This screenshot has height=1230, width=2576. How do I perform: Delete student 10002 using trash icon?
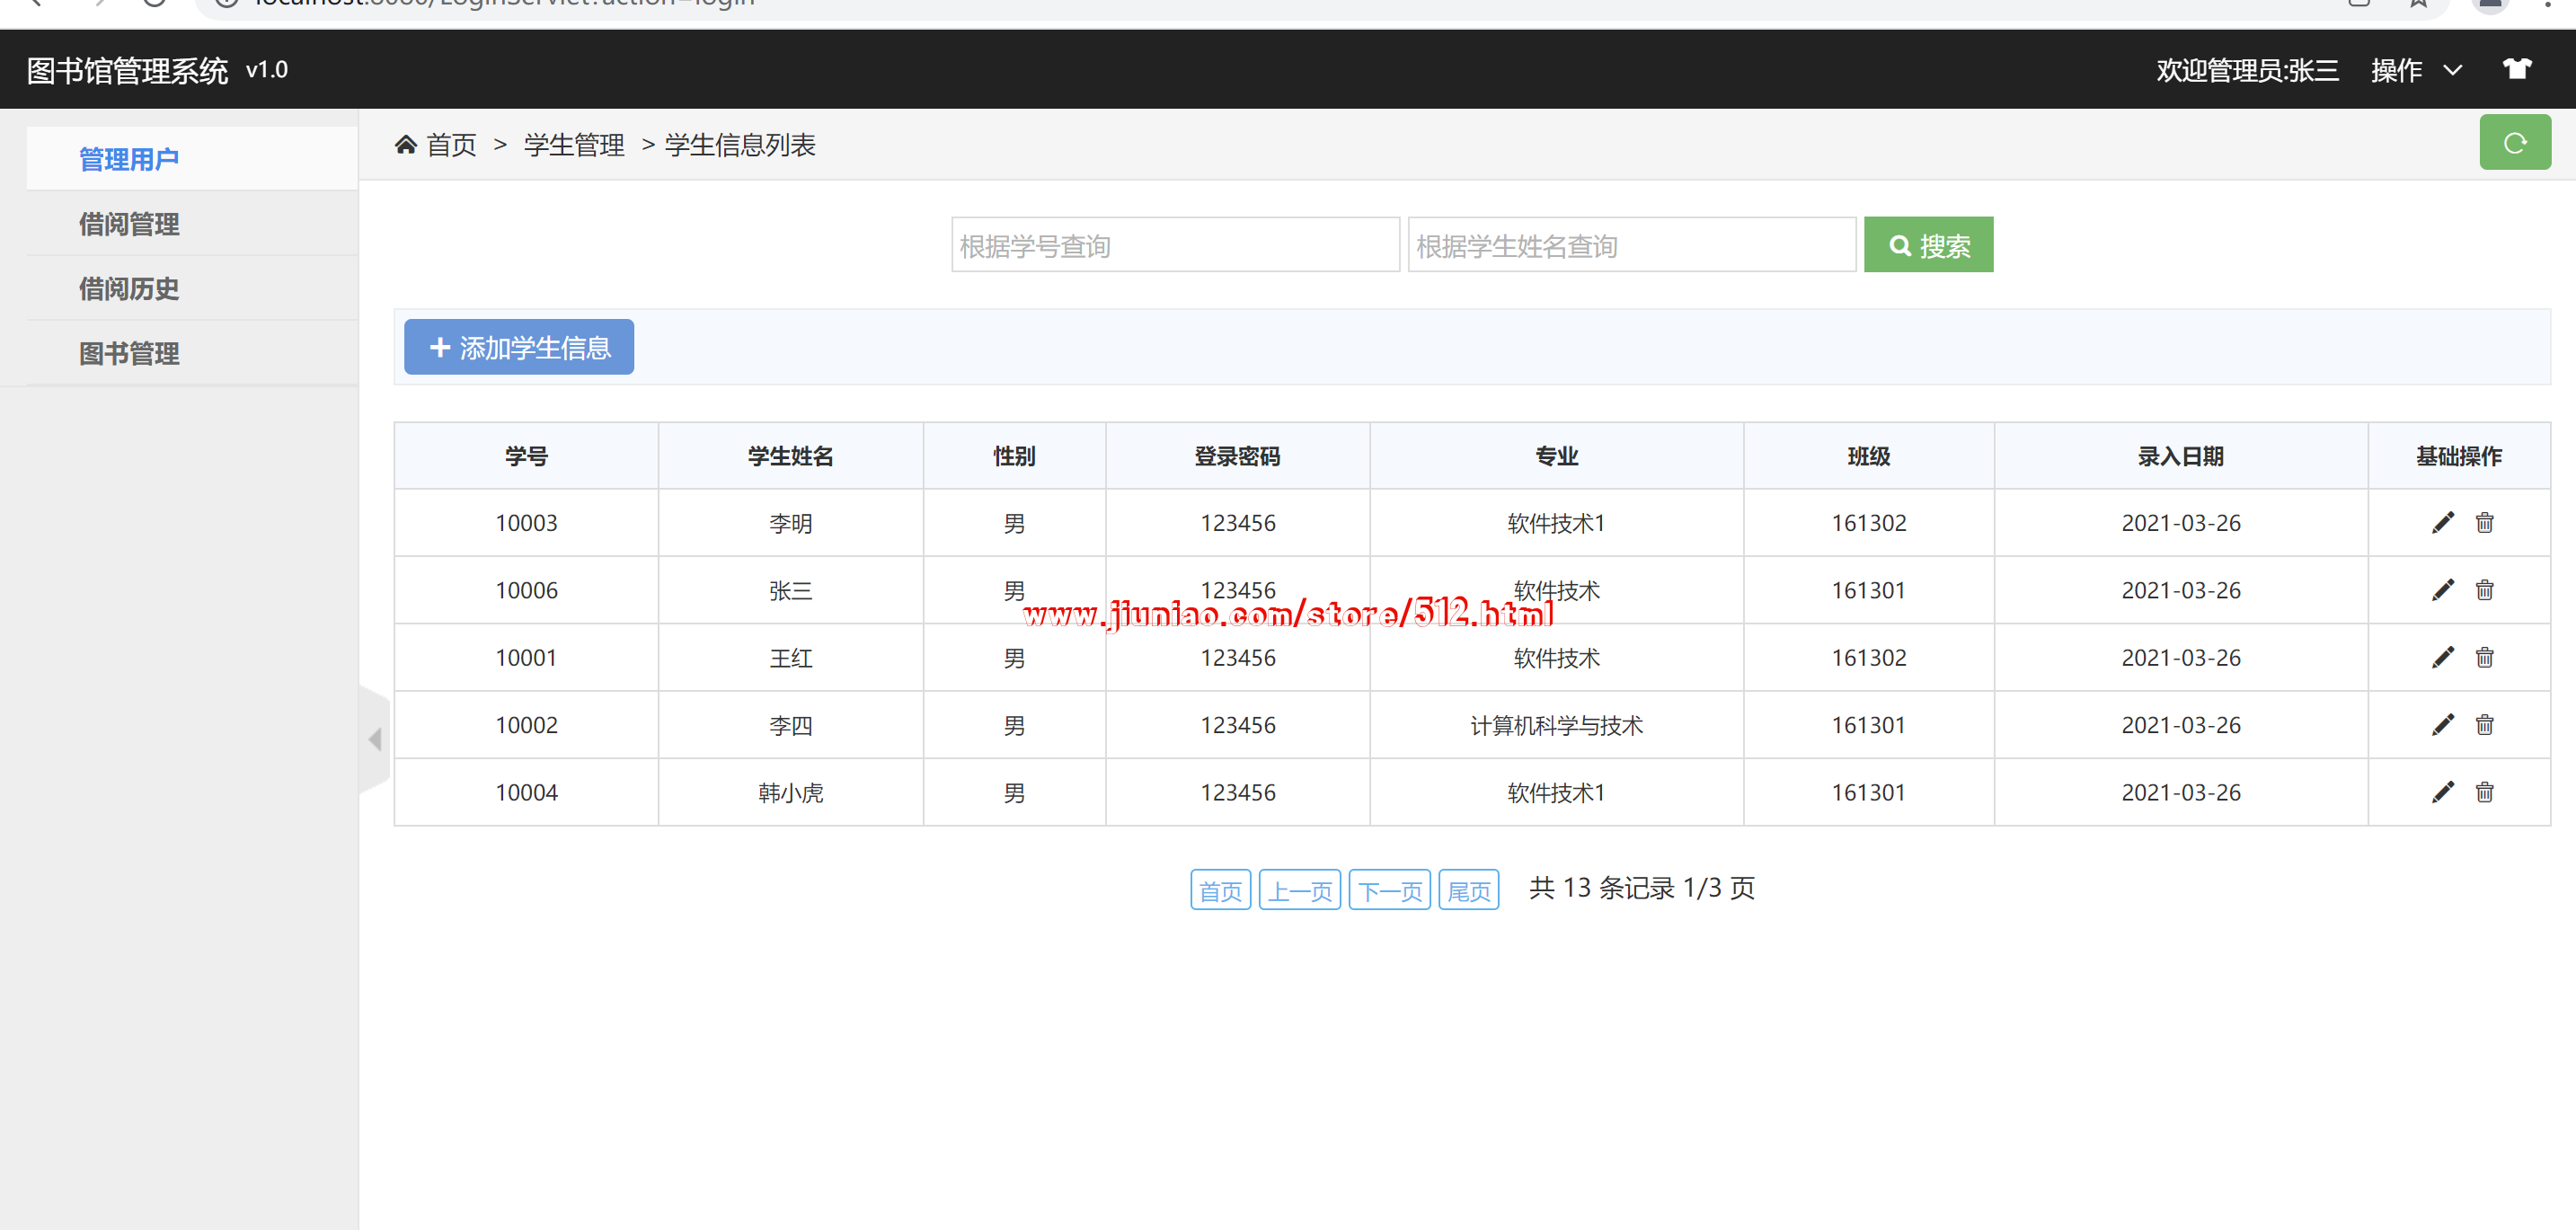(x=2484, y=725)
